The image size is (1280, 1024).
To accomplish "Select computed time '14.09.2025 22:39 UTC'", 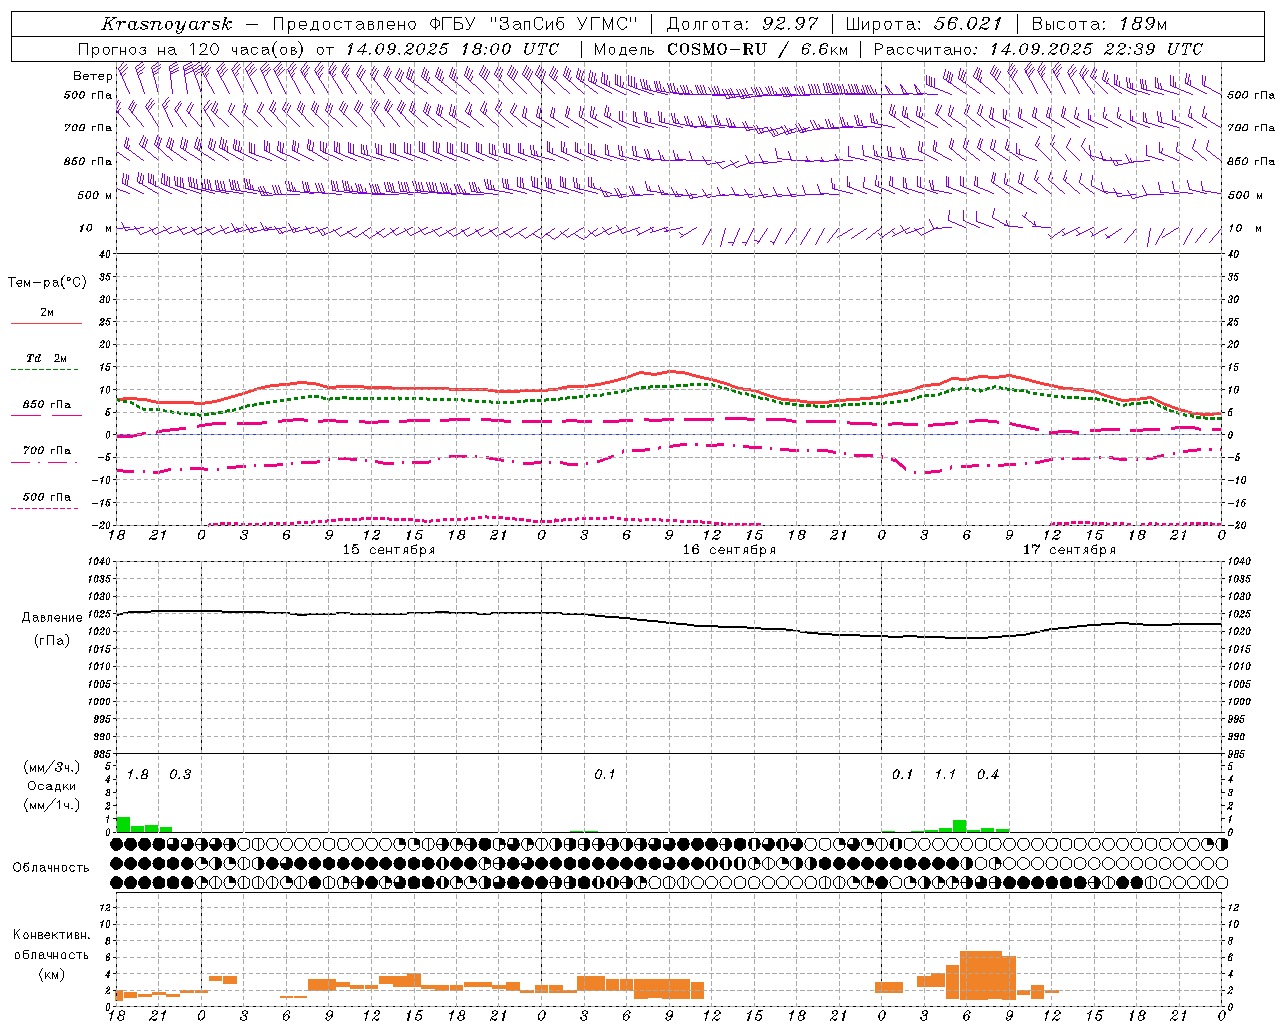I will pos(1096,49).
